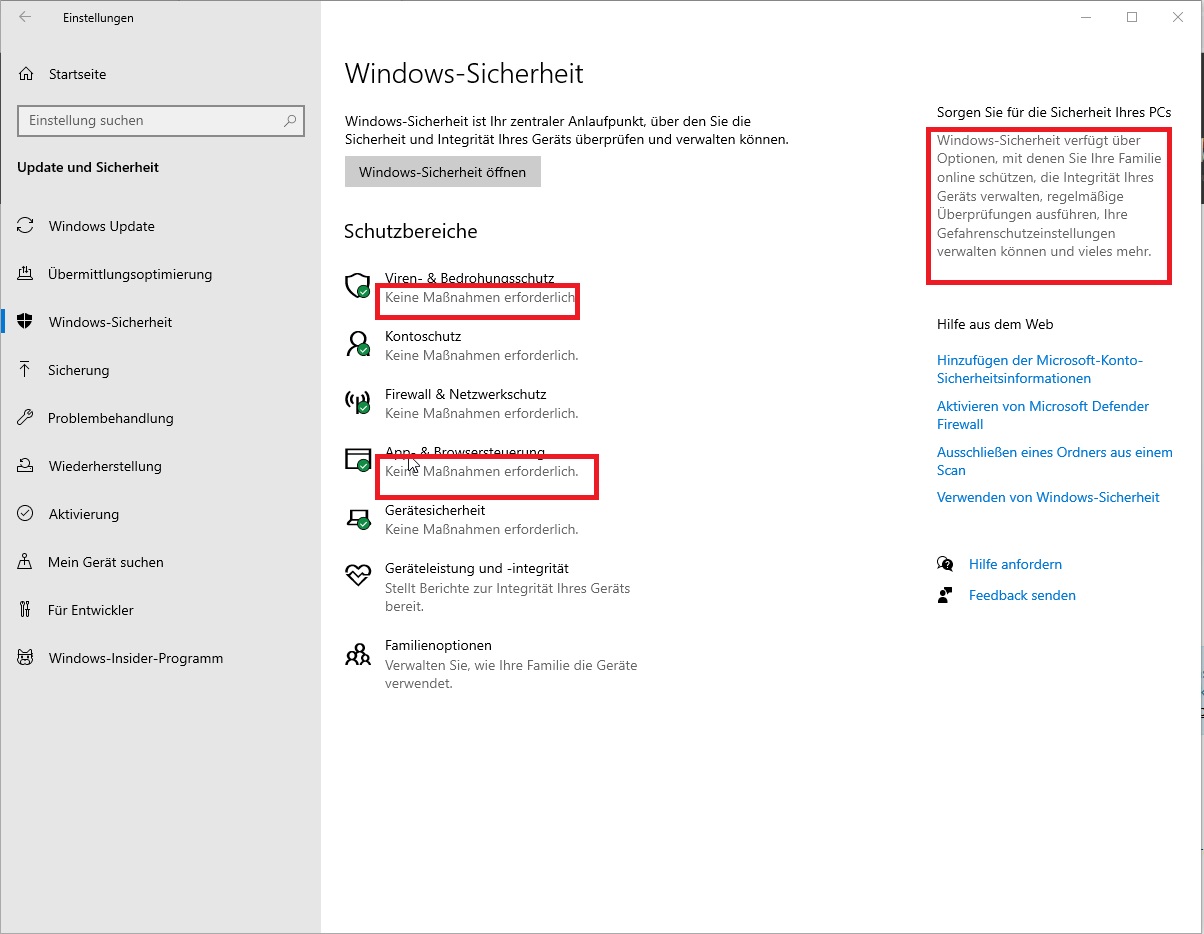The width and height of the screenshot is (1204, 934).
Task: Click the Startseite home label
Action: pyautogui.click(x=77, y=74)
